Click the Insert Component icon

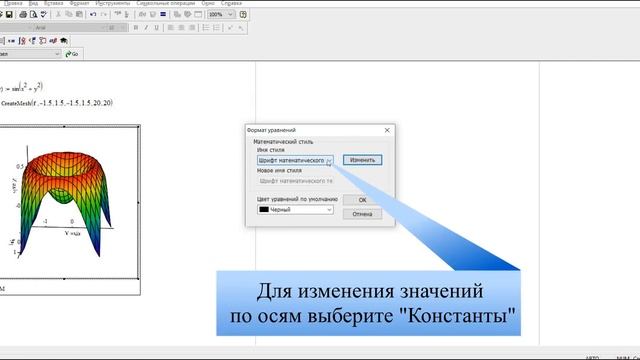[187, 14]
